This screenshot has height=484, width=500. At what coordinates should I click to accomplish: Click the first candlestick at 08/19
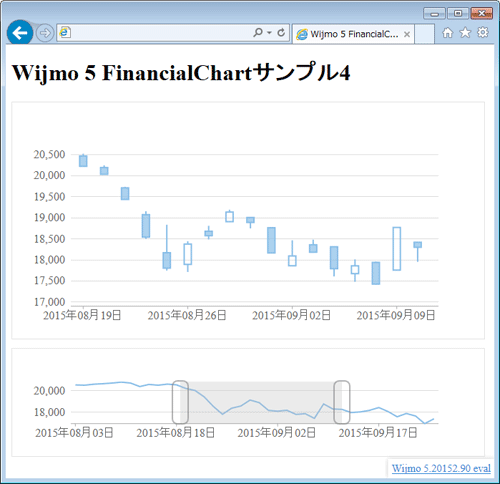83,161
